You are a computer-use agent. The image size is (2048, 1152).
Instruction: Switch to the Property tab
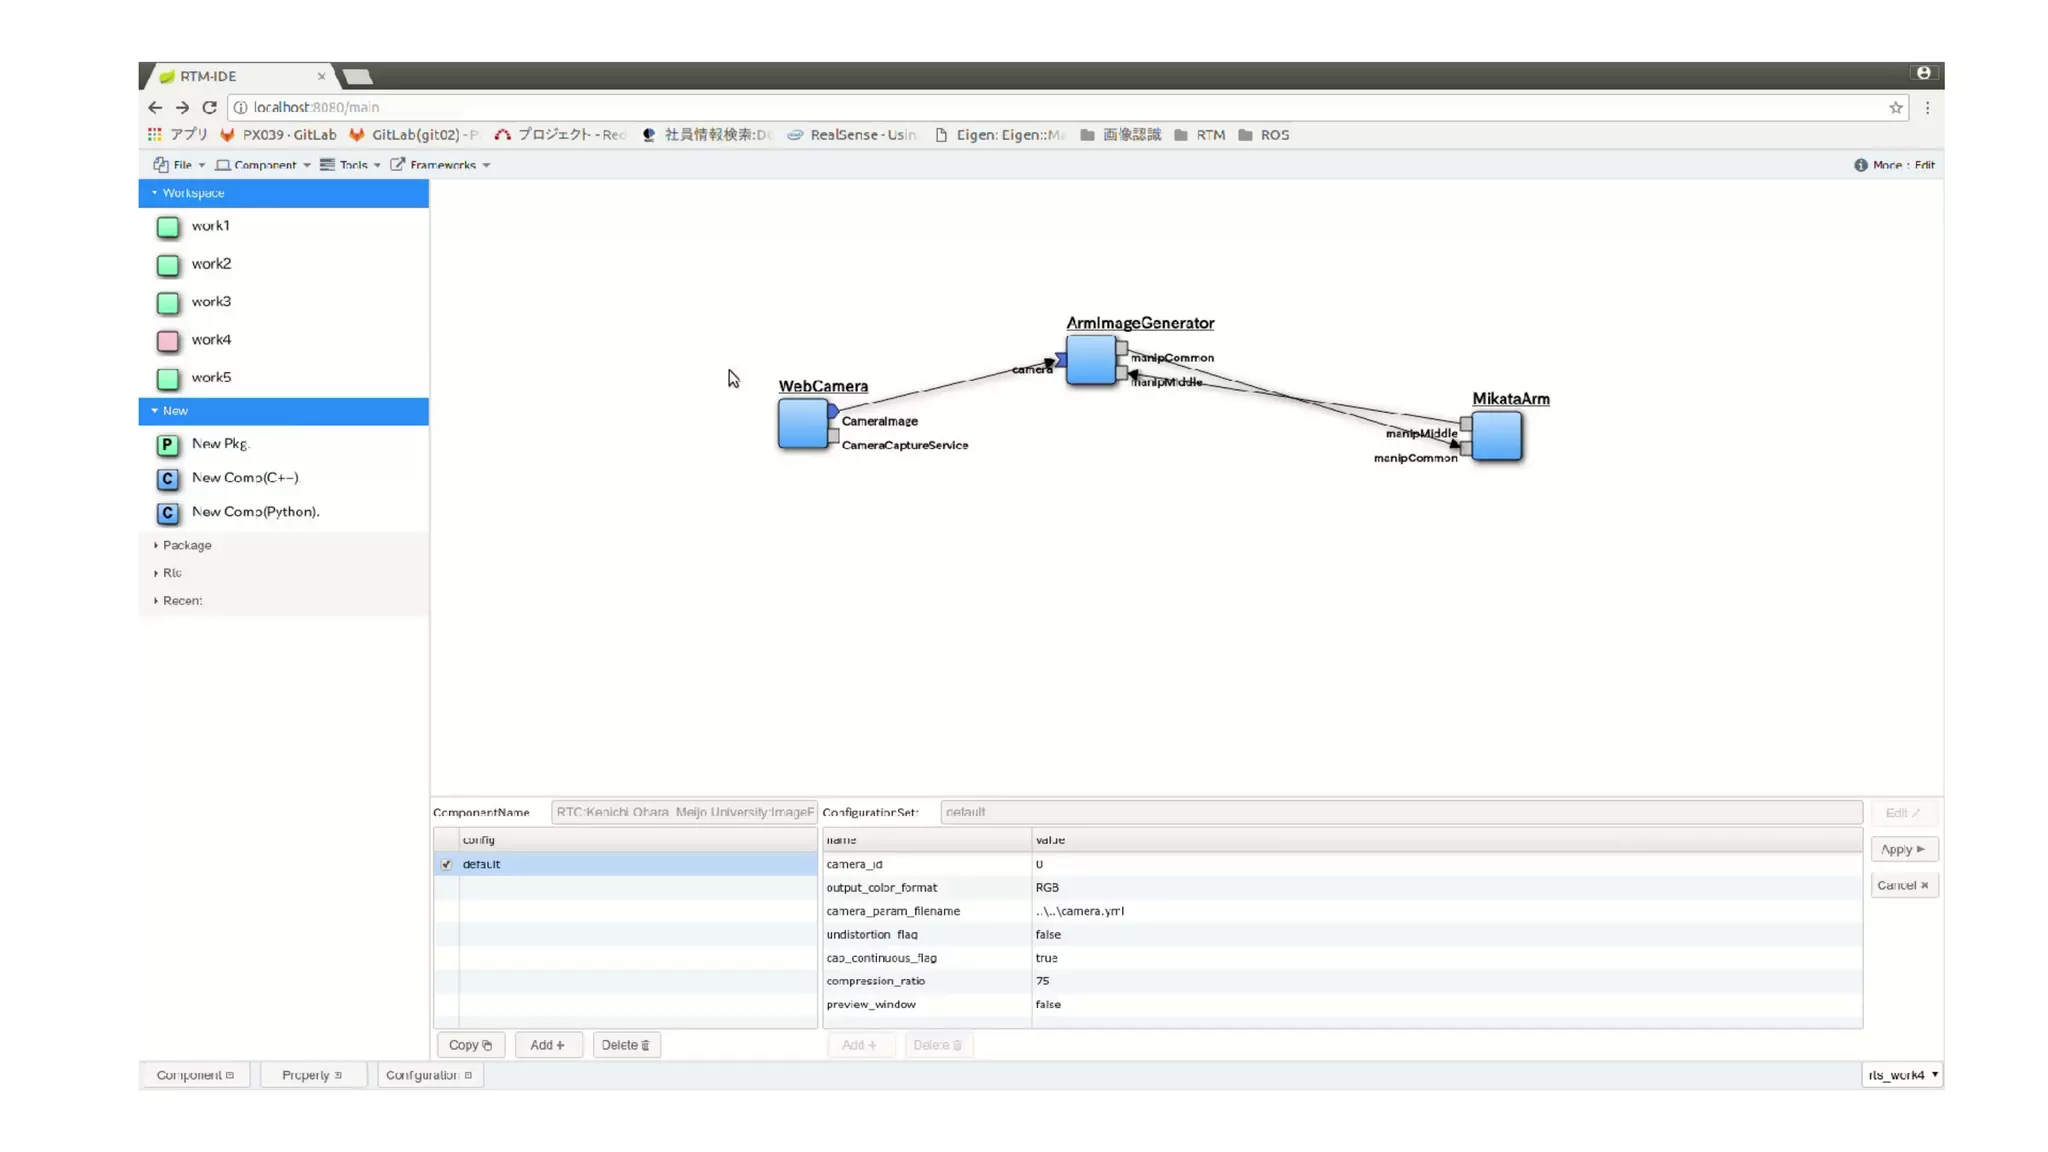(311, 1075)
